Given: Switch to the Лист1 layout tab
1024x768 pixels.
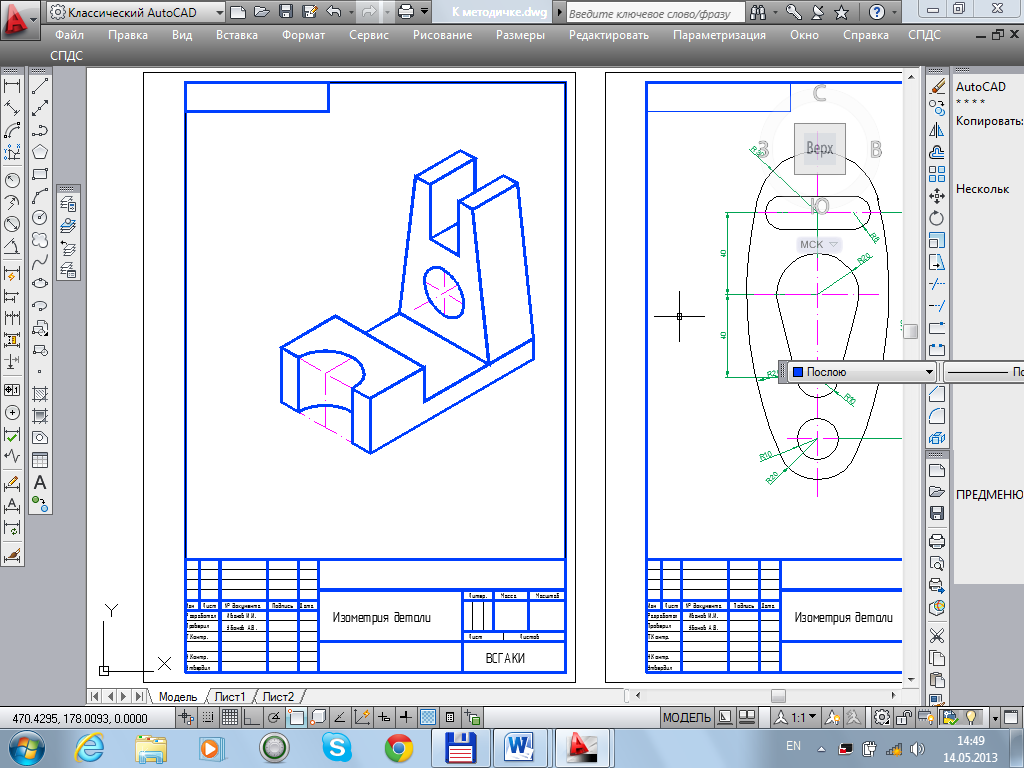Looking at the screenshot, I should click(x=229, y=696).
